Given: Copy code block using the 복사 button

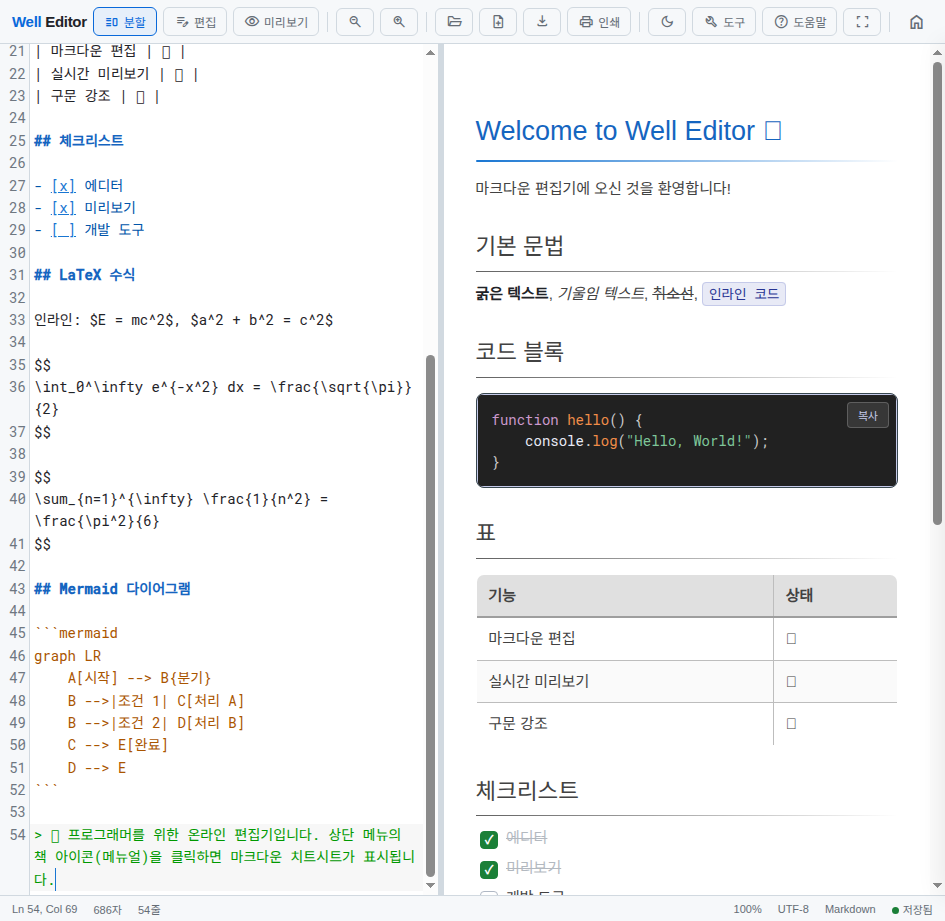Looking at the screenshot, I should (x=867, y=415).
